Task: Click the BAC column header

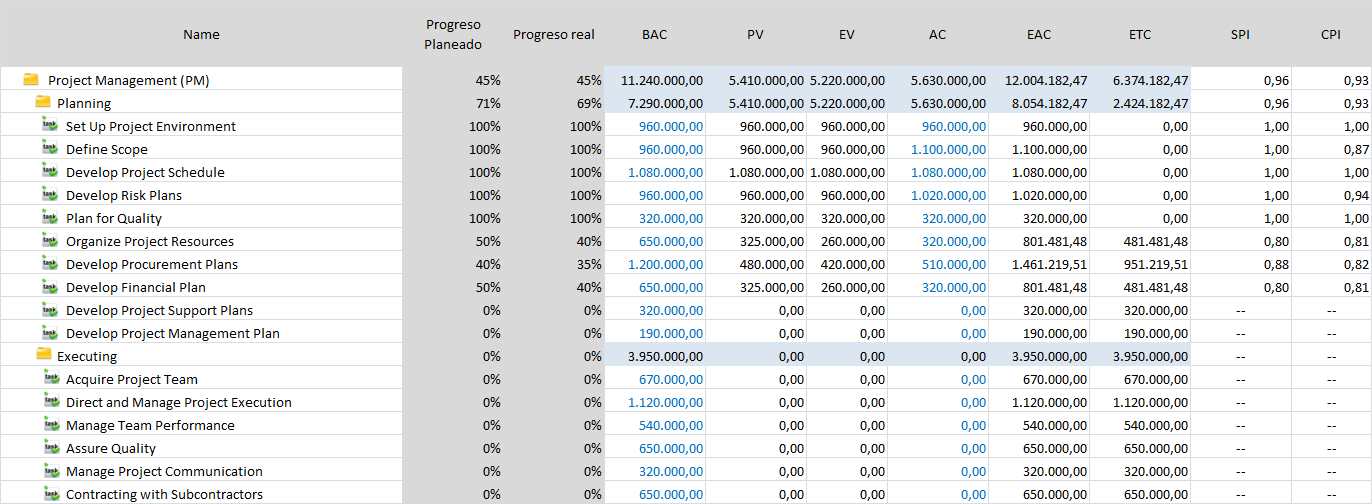Action: (x=655, y=34)
